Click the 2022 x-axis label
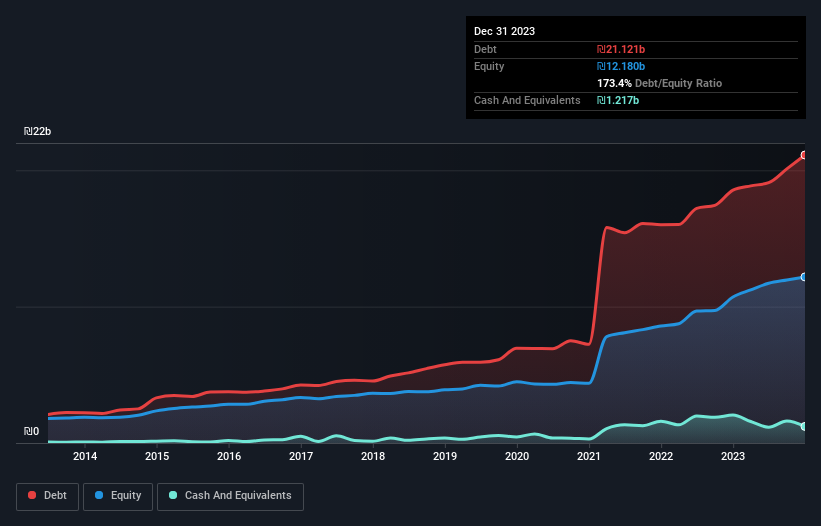 (x=661, y=456)
